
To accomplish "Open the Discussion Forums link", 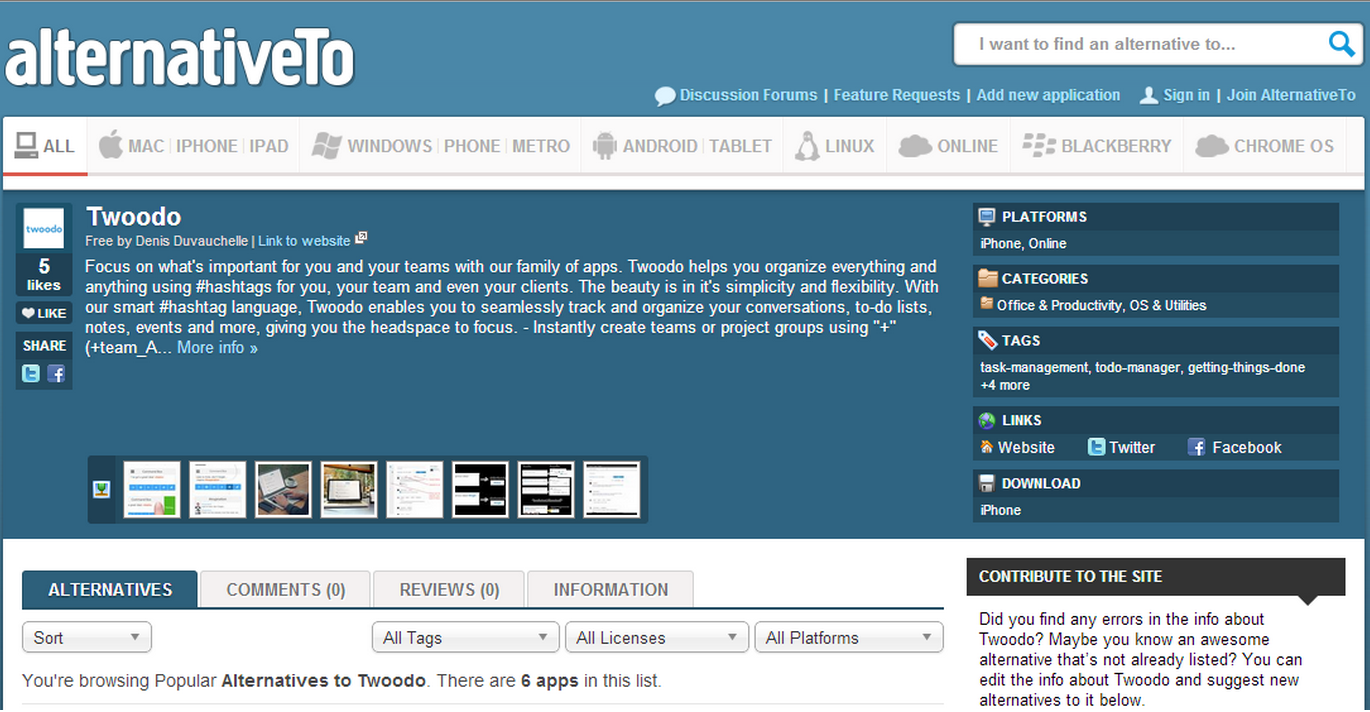I will click(x=749, y=95).
